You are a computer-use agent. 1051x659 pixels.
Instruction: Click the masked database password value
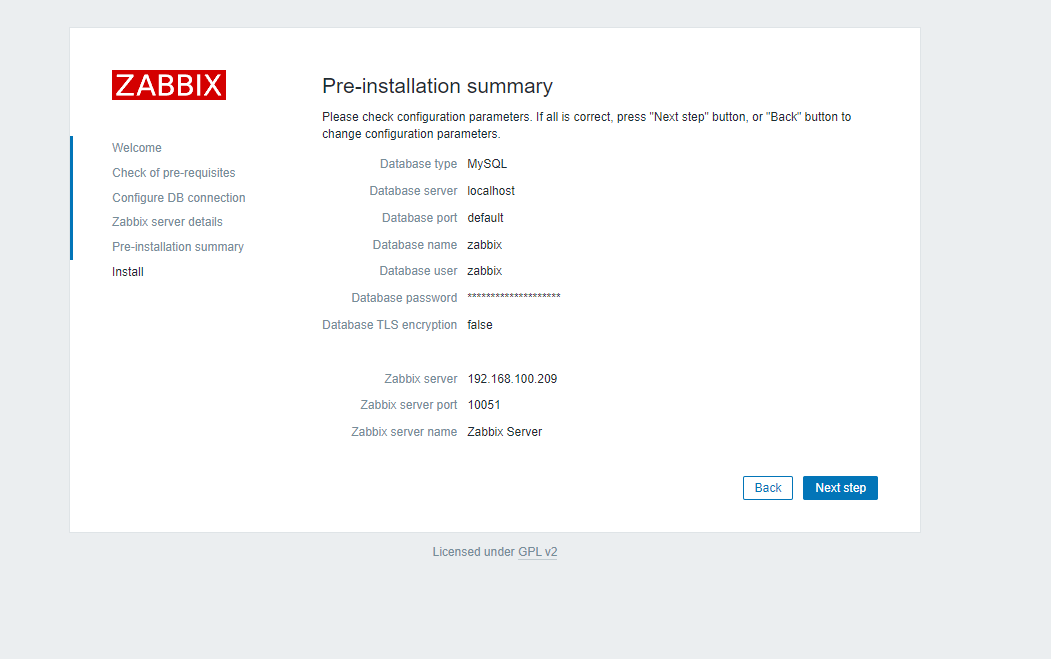513,298
